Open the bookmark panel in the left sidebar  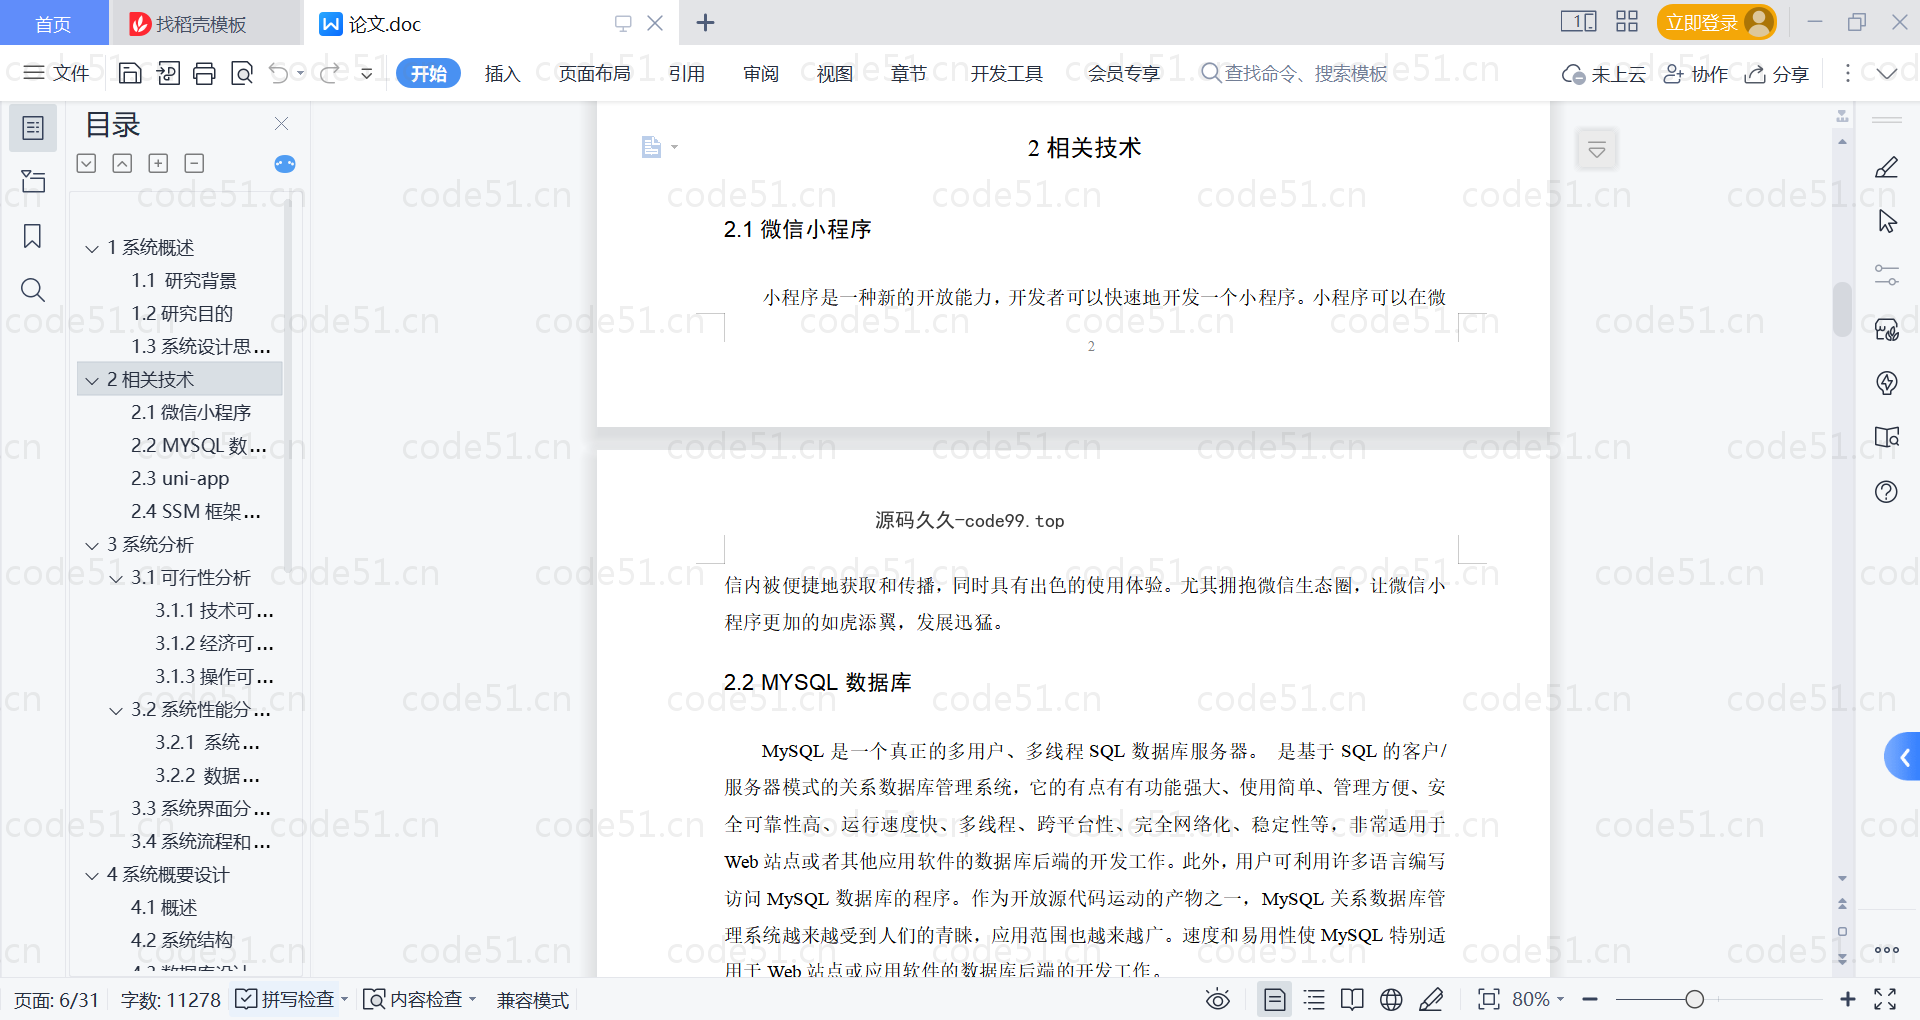[33, 236]
